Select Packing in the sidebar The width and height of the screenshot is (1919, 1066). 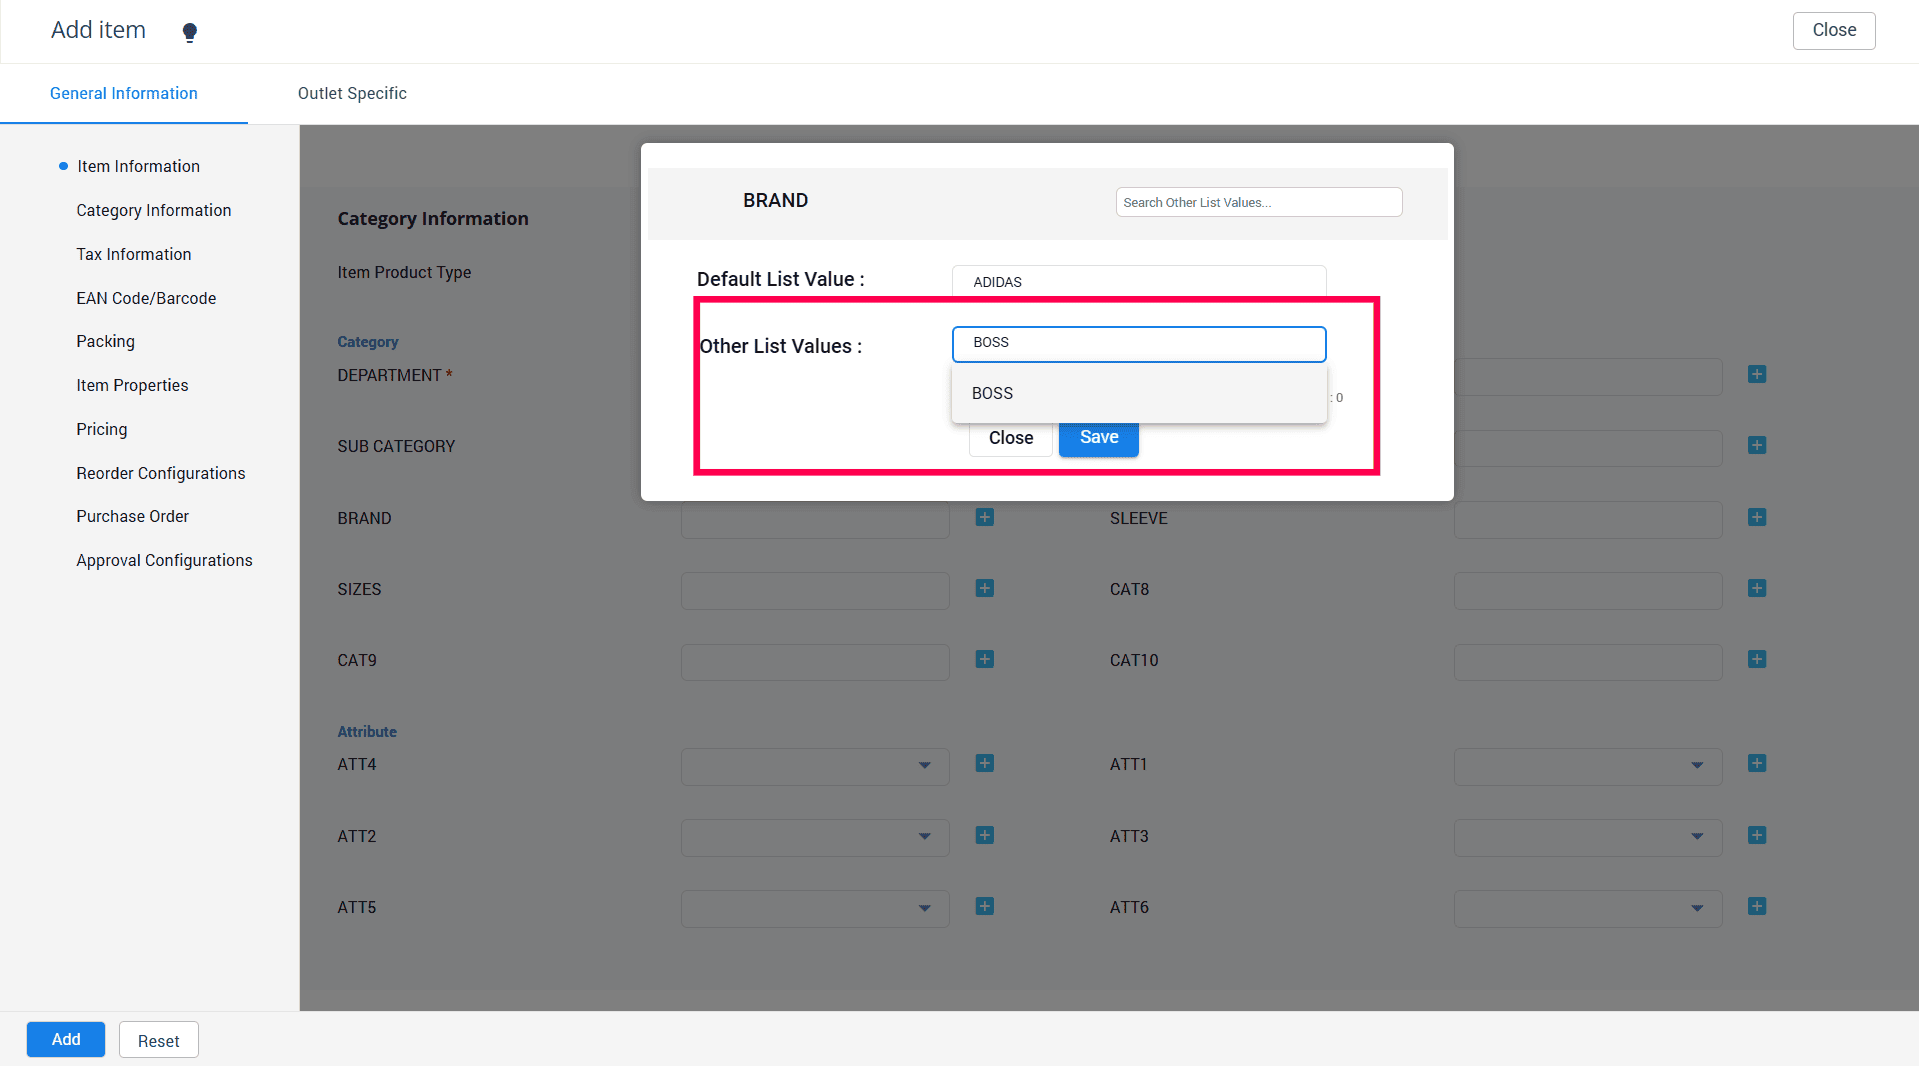[105, 341]
